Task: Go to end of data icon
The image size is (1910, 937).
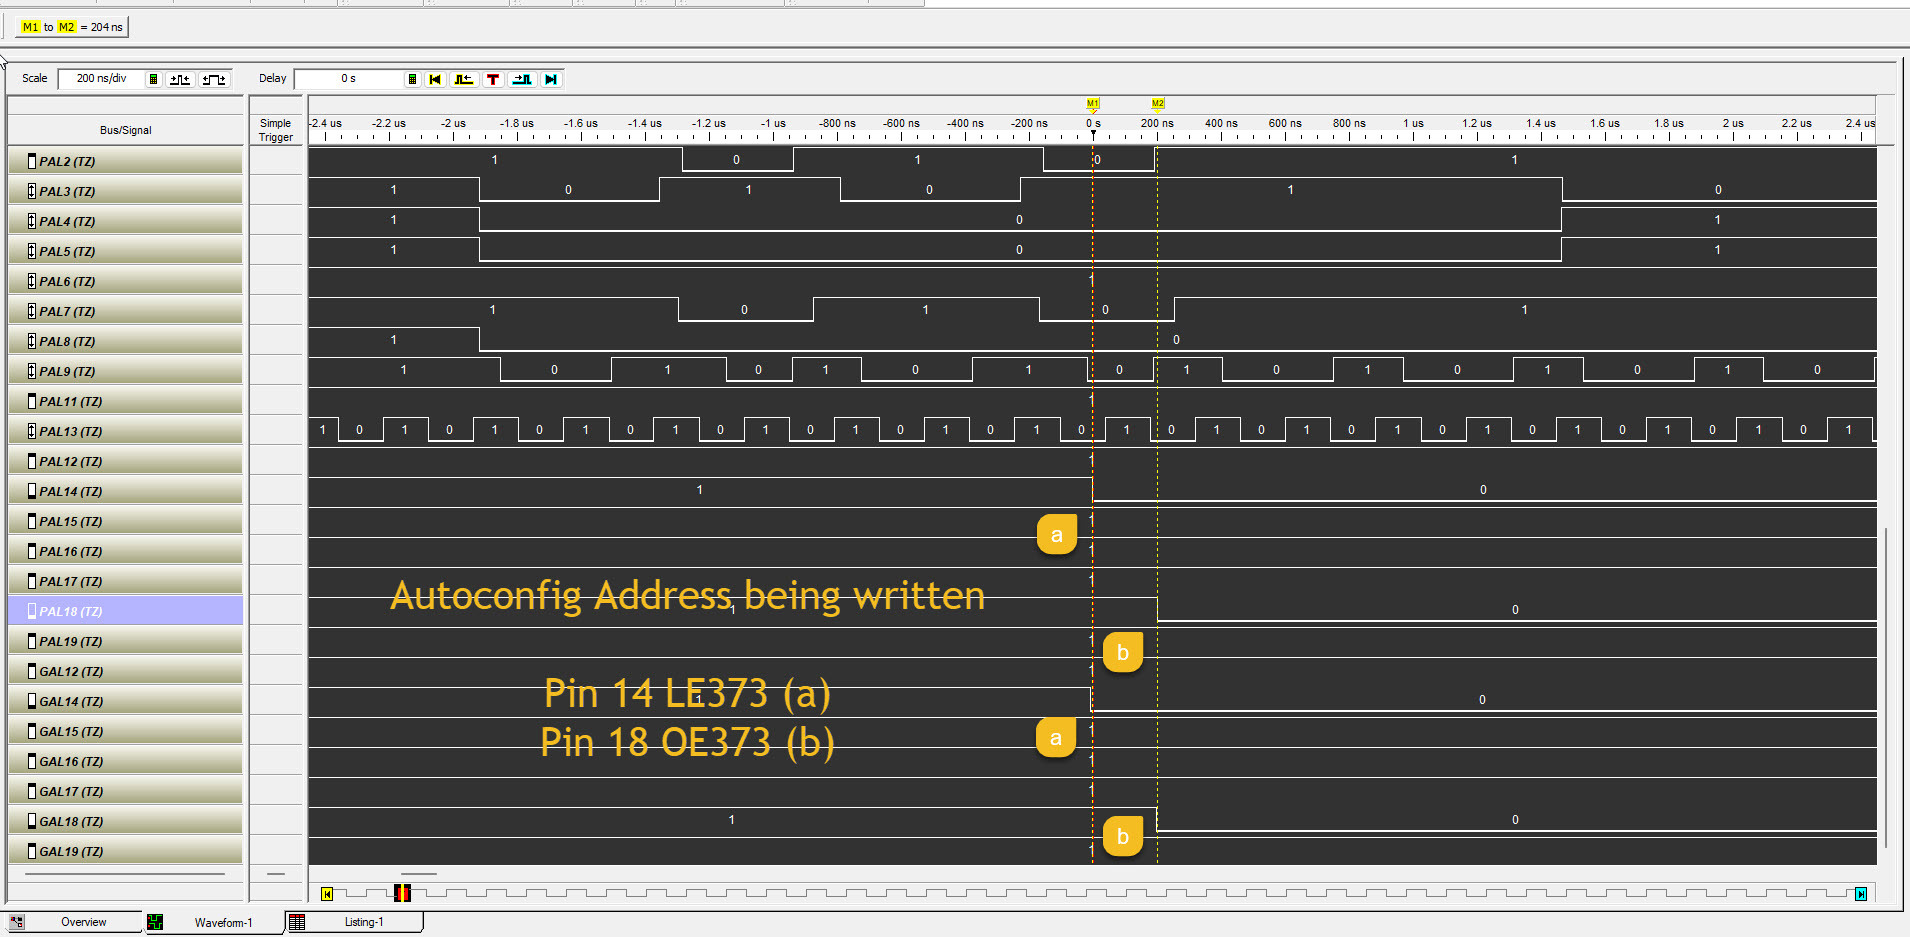Action: [x=551, y=79]
